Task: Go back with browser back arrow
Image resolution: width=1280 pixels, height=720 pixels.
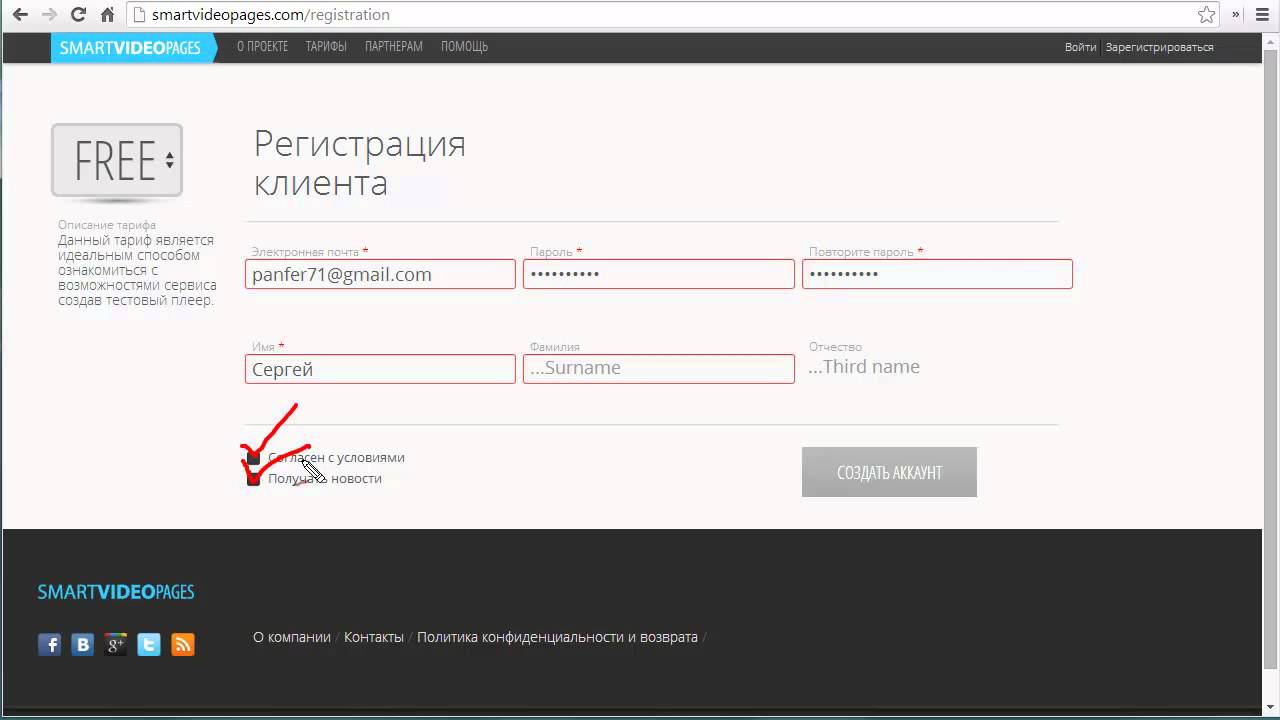Action: click(20, 15)
